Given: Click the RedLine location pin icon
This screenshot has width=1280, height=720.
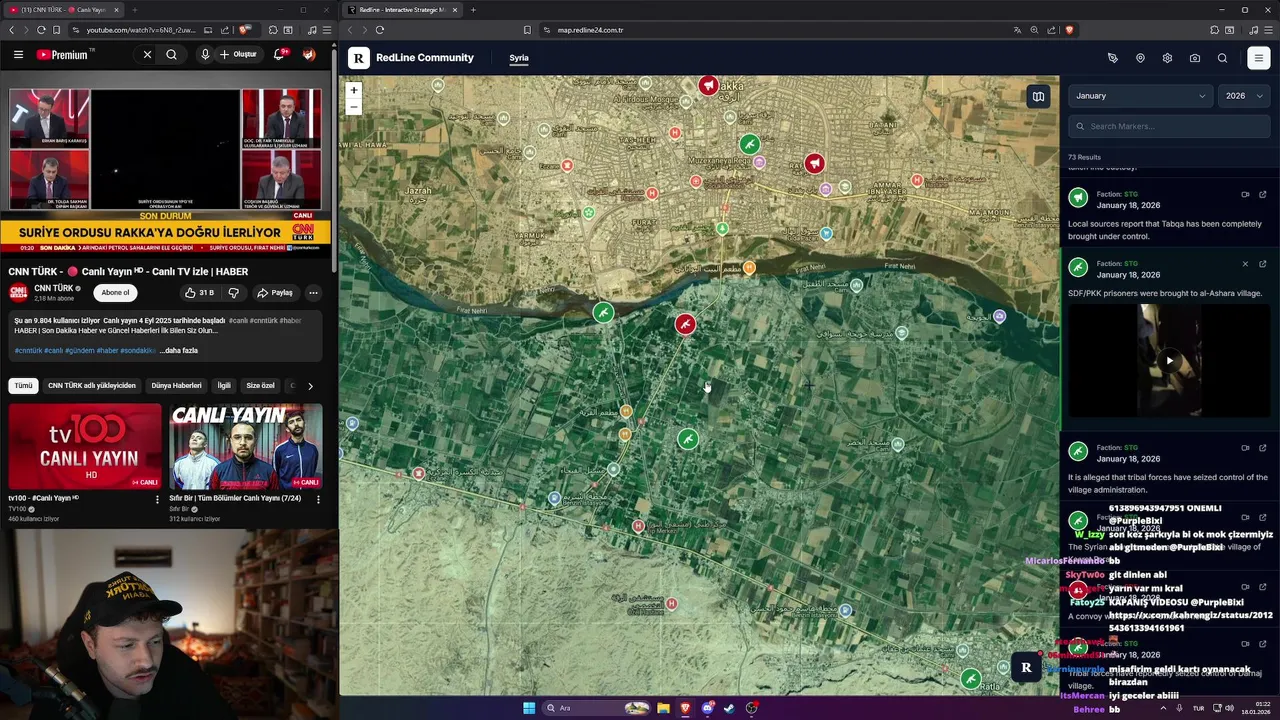Looking at the screenshot, I should coord(1140,58).
